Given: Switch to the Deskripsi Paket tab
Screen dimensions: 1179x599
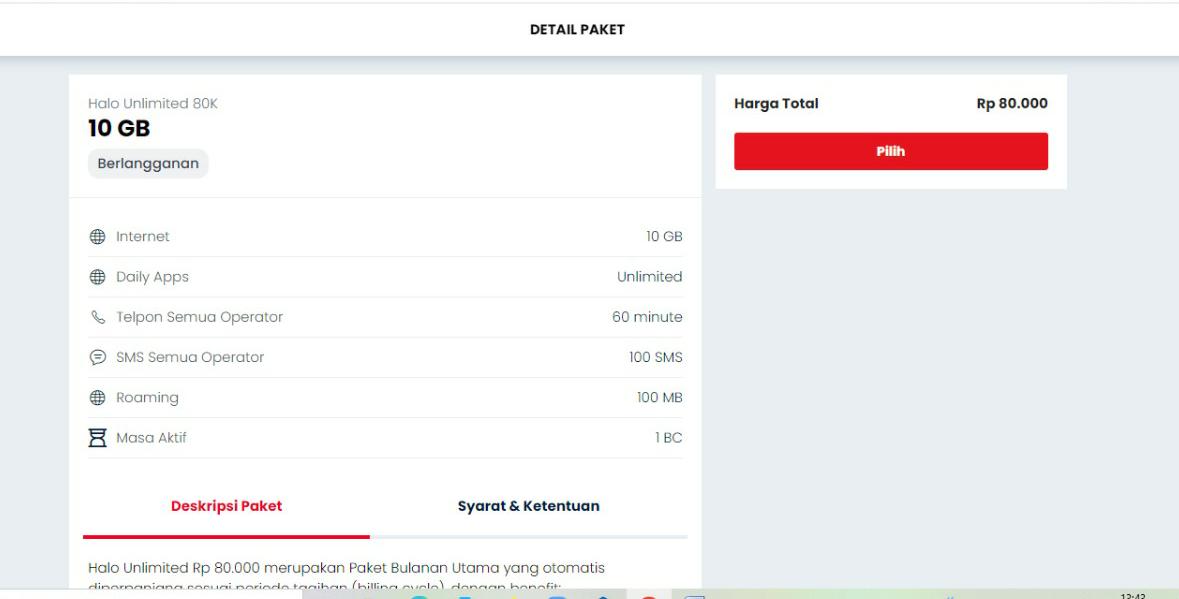Looking at the screenshot, I should 226,506.
